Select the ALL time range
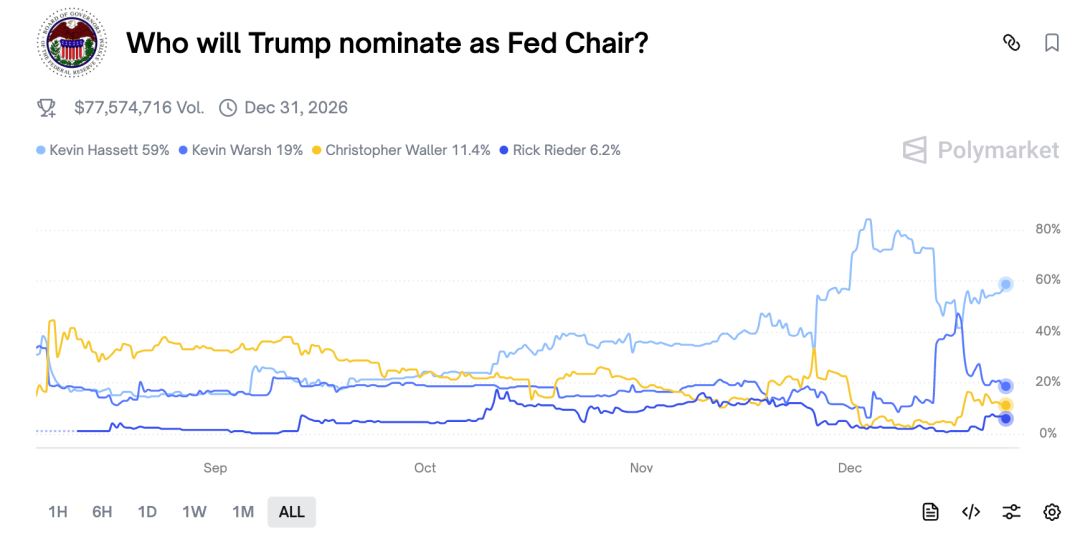This screenshot has height=544, width=1080. (291, 512)
